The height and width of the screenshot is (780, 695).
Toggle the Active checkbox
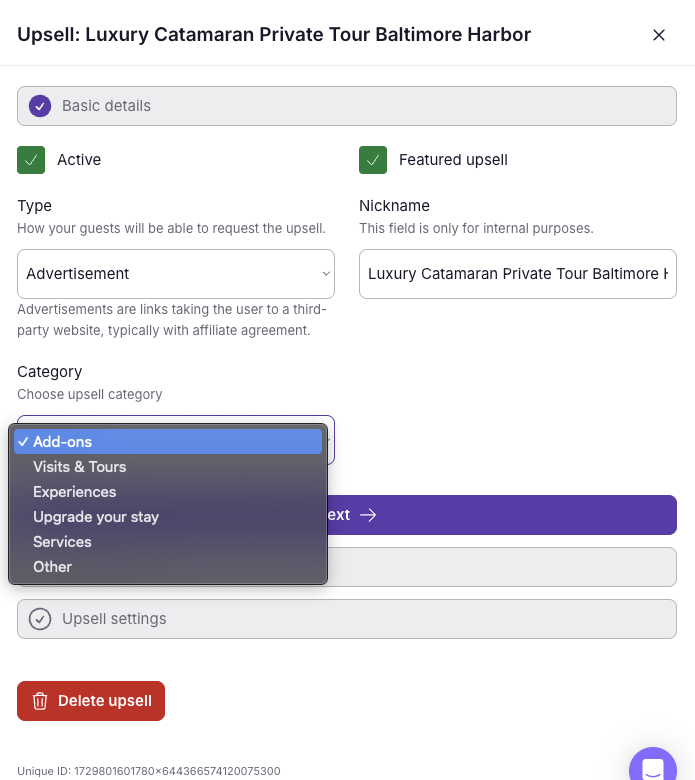click(x=31, y=159)
